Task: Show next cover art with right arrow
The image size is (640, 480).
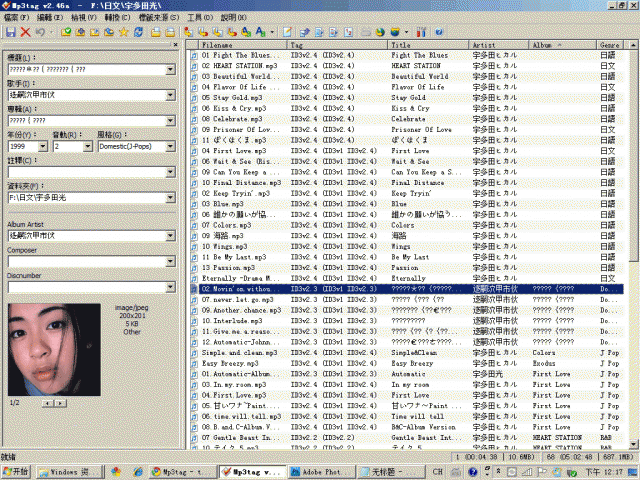Action: coord(60,403)
